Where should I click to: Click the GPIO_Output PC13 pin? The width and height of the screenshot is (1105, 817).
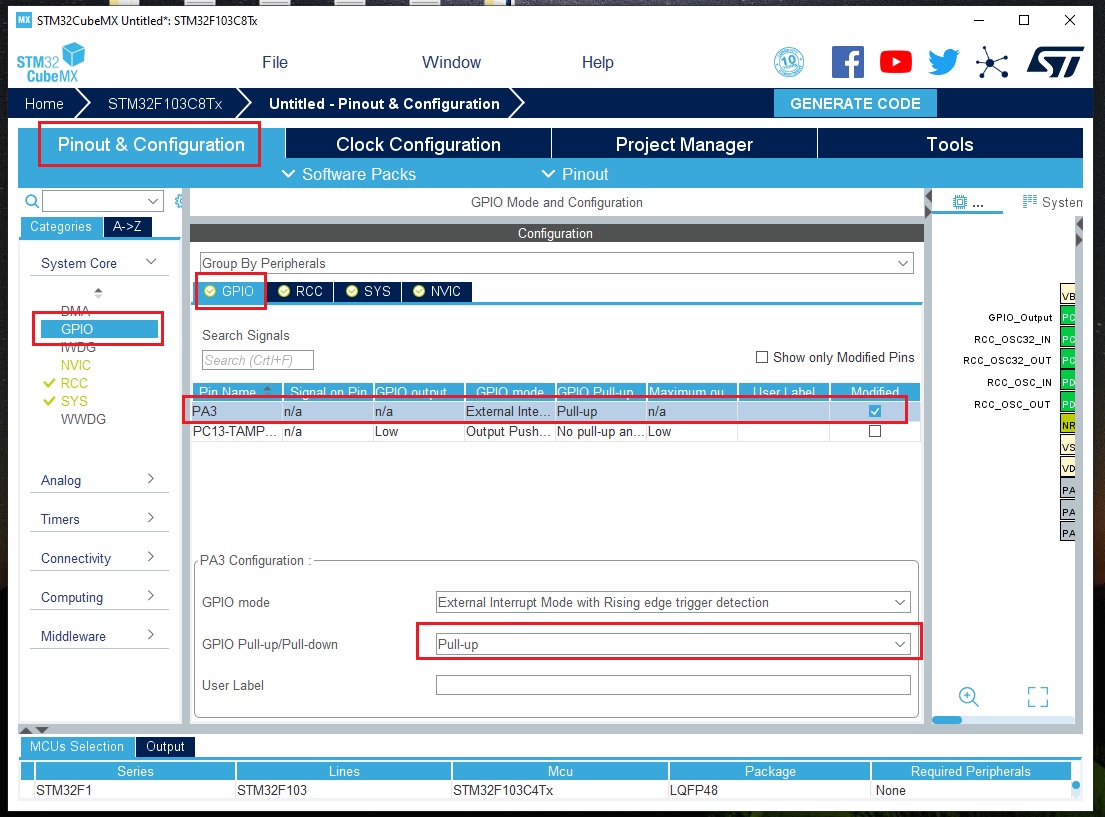tap(1068, 317)
